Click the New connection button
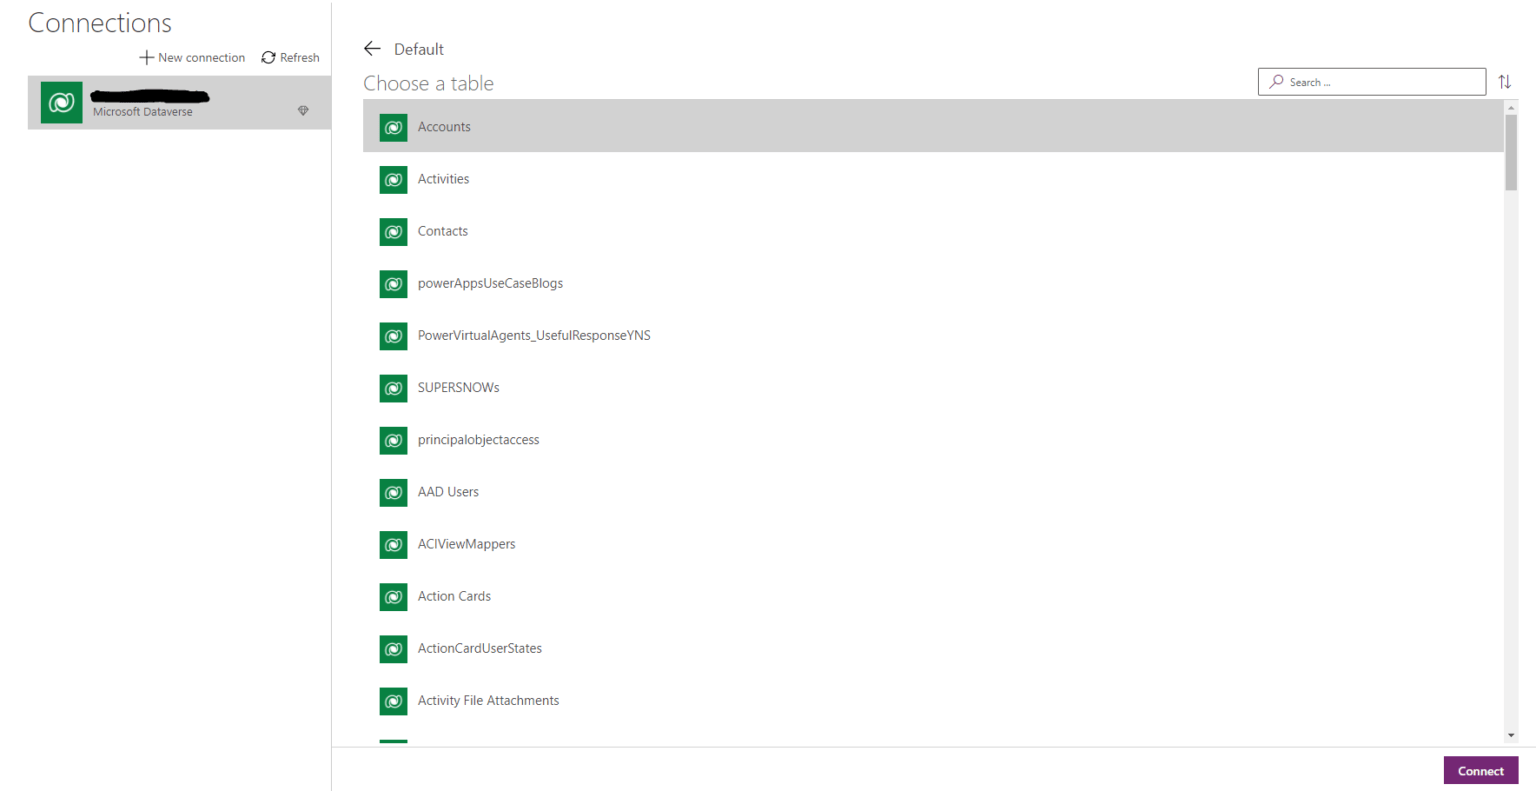 (x=192, y=57)
